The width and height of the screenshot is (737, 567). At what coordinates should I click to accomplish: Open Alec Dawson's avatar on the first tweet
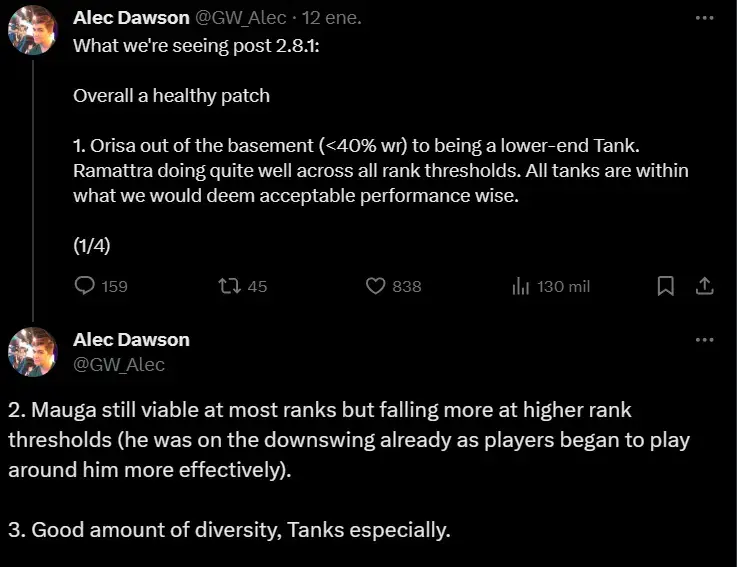click(32, 30)
